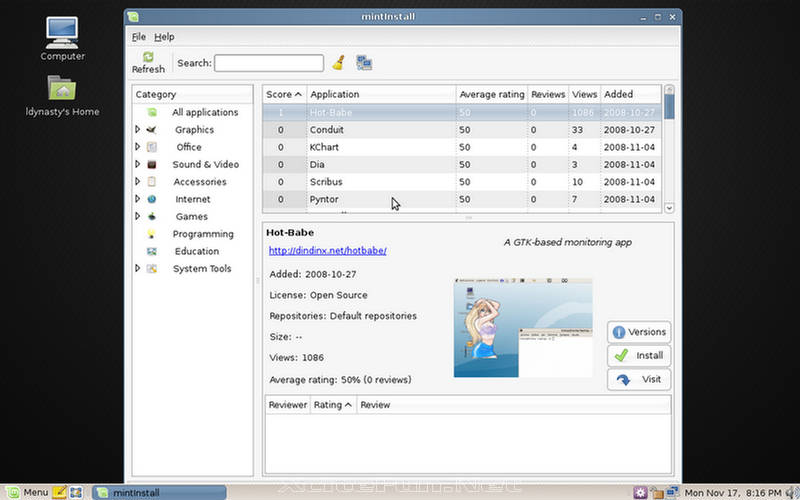800x500 pixels.
Task: Expand the Office category
Action: pyautogui.click(x=137, y=147)
